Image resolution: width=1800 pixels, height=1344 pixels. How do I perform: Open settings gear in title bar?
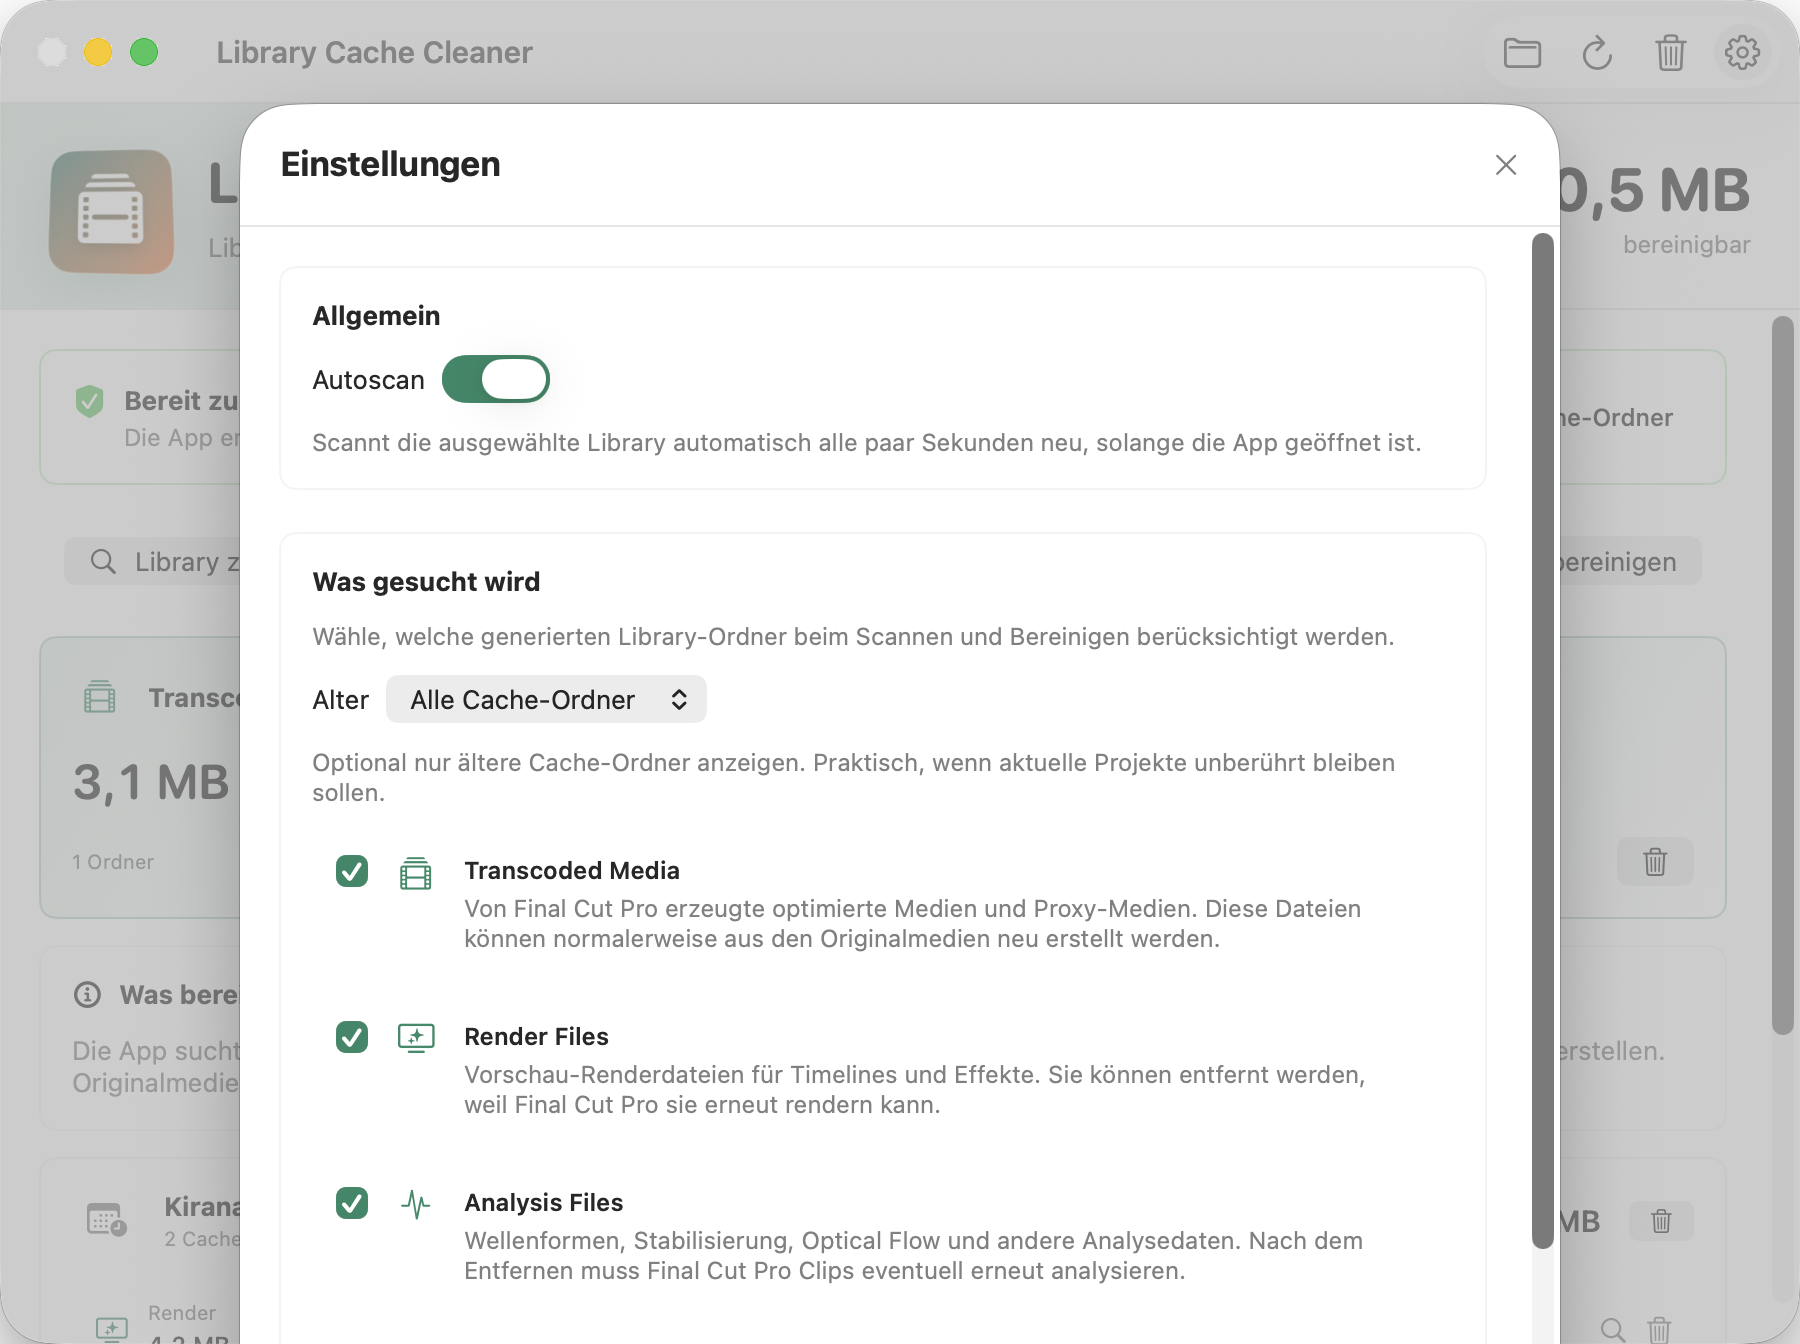tap(1742, 53)
